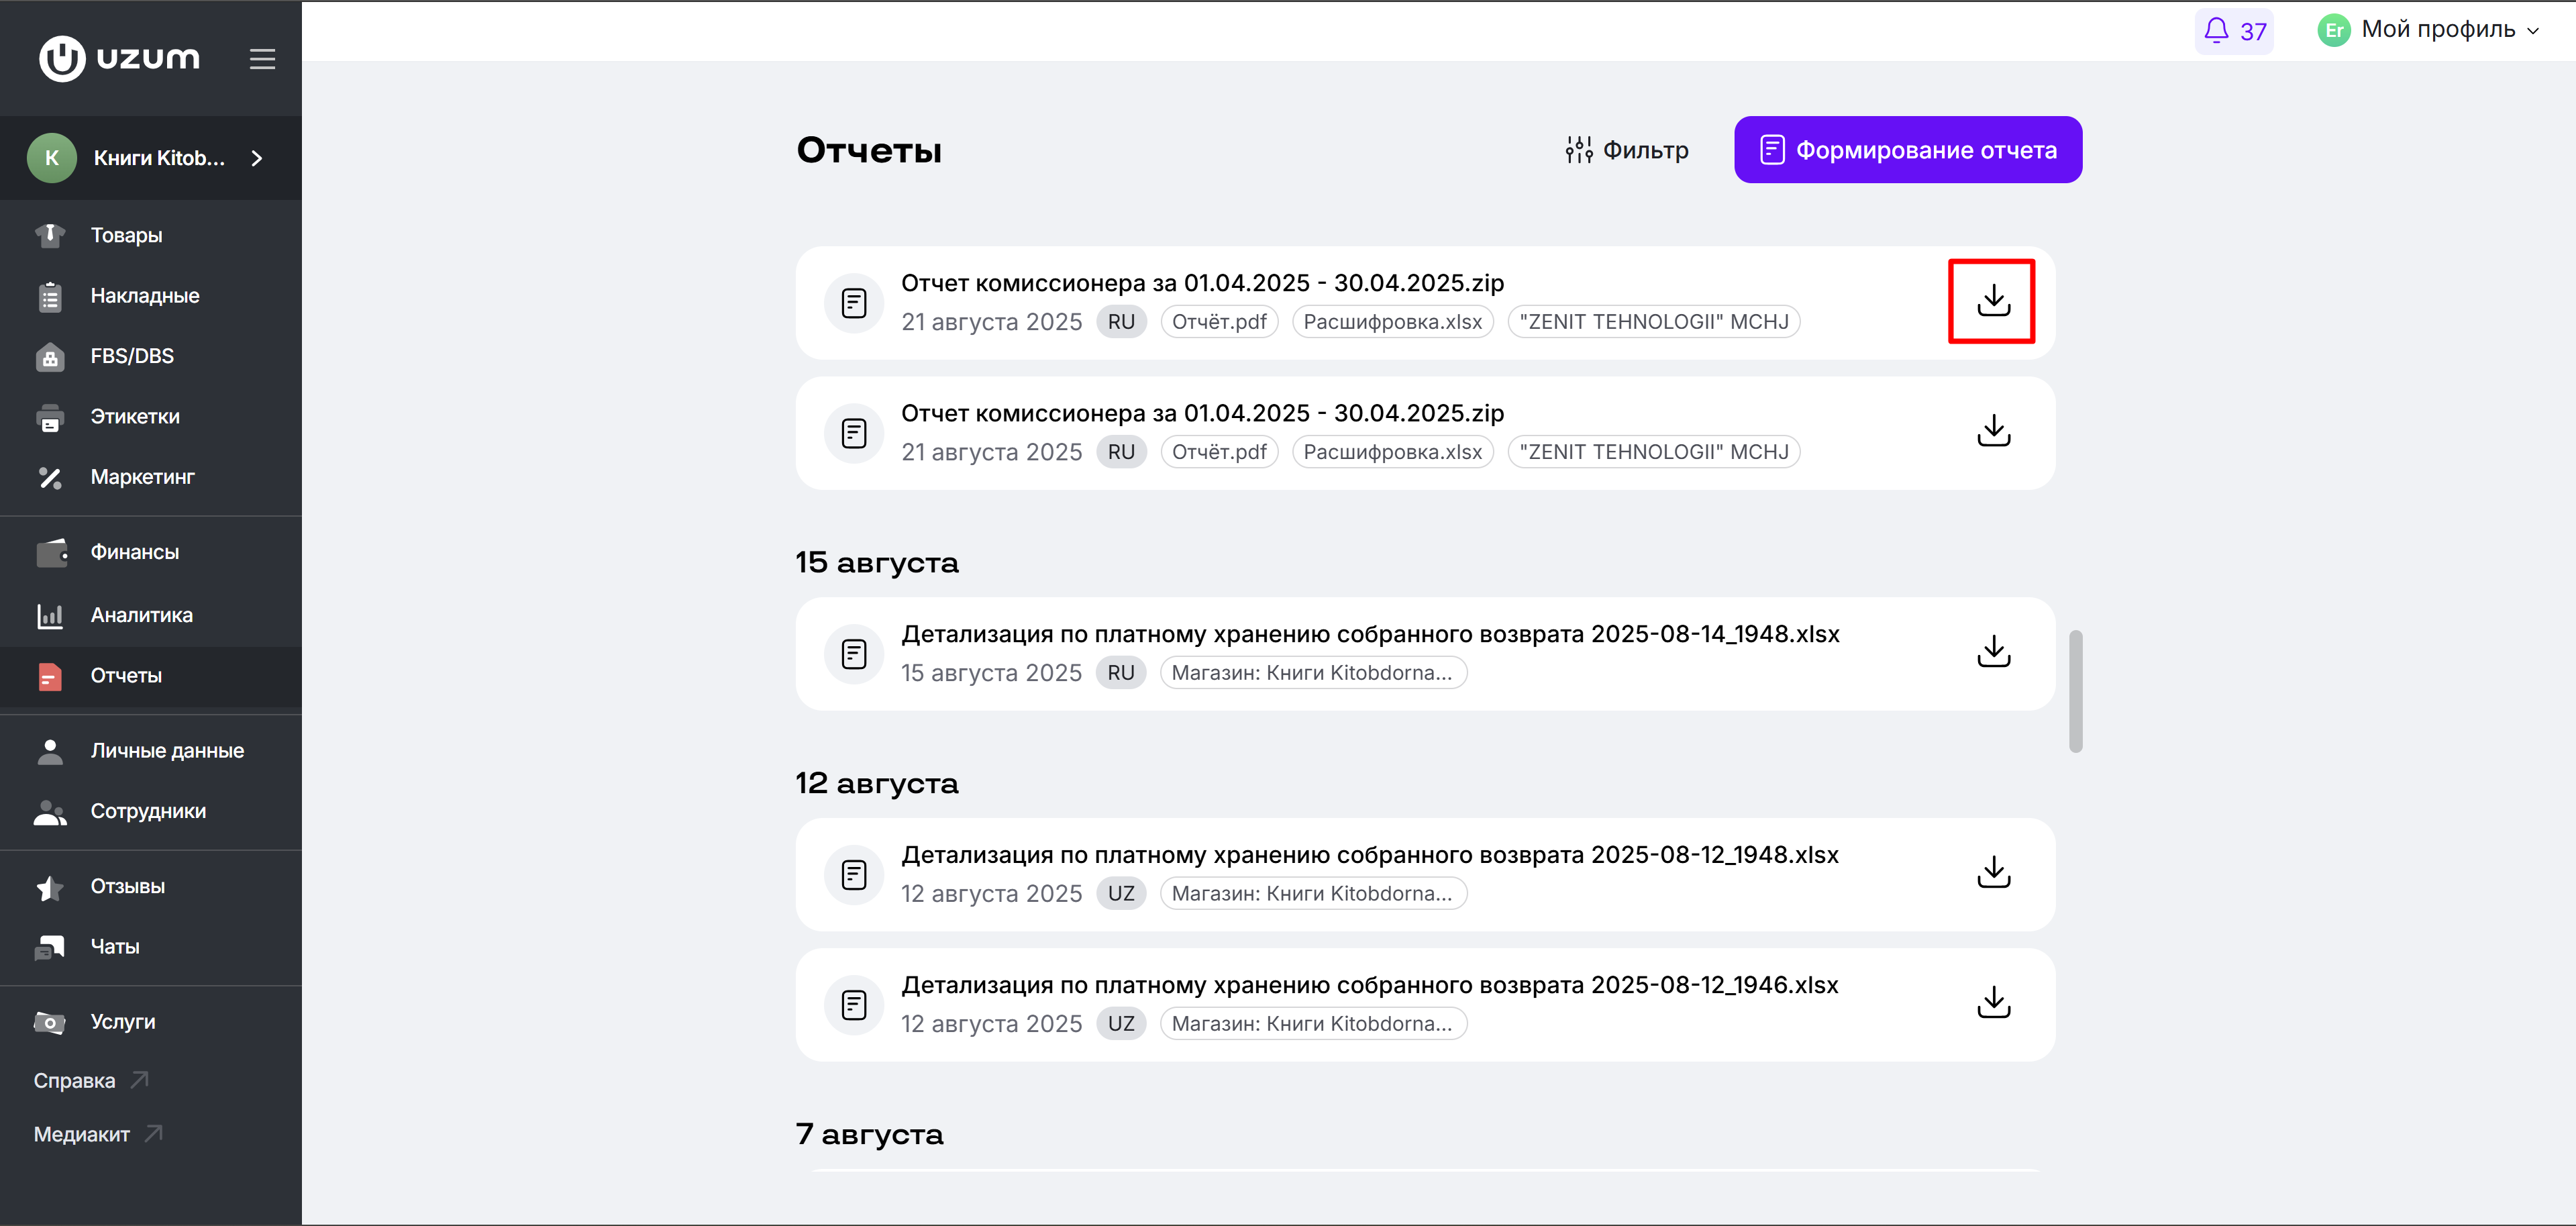Expand the Книги Kitob... shop selector
This screenshot has height=1226, width=2576.
click(x=151, y=158)
